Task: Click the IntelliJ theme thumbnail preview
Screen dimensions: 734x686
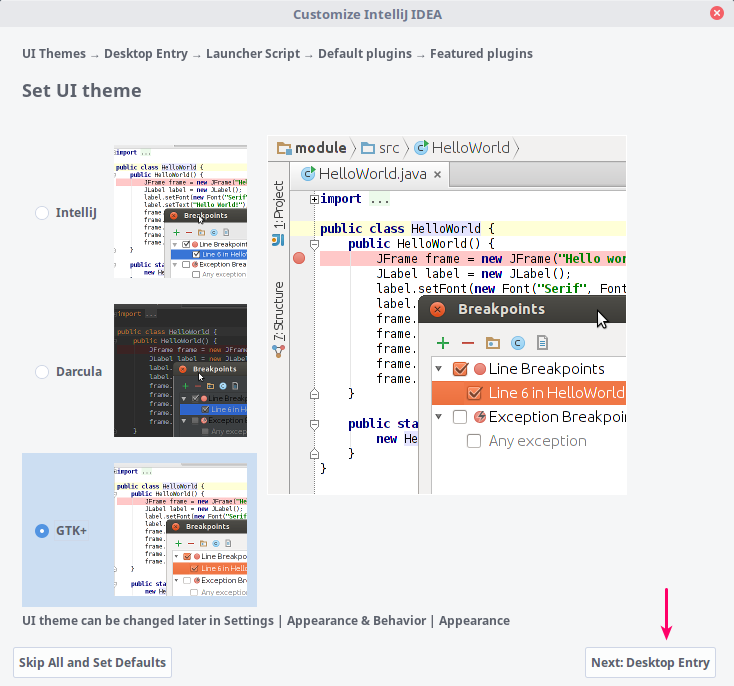Action: [x=180, y=212]
